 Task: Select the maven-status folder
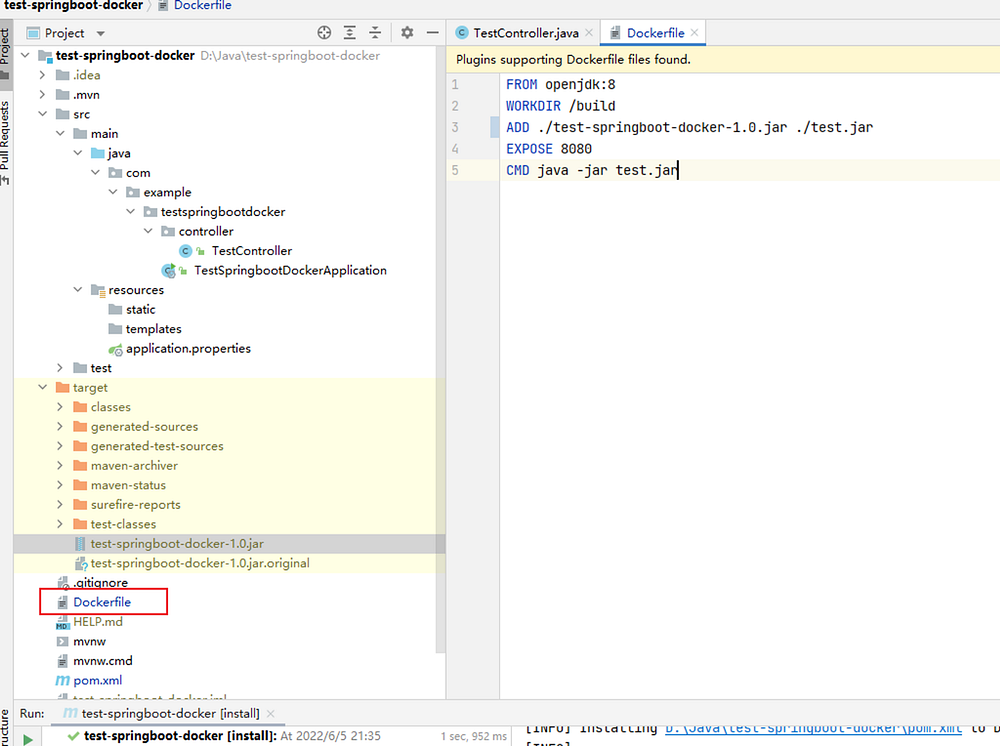128,485
